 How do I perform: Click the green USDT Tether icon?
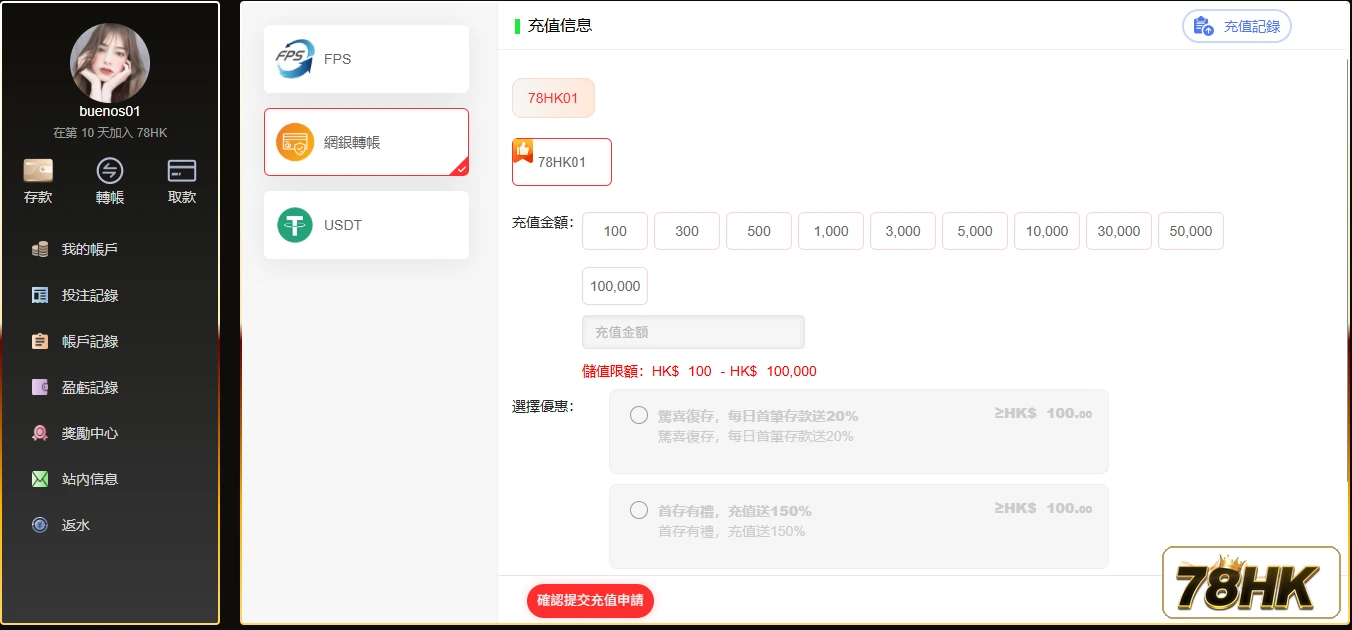[x=295, y=225]
